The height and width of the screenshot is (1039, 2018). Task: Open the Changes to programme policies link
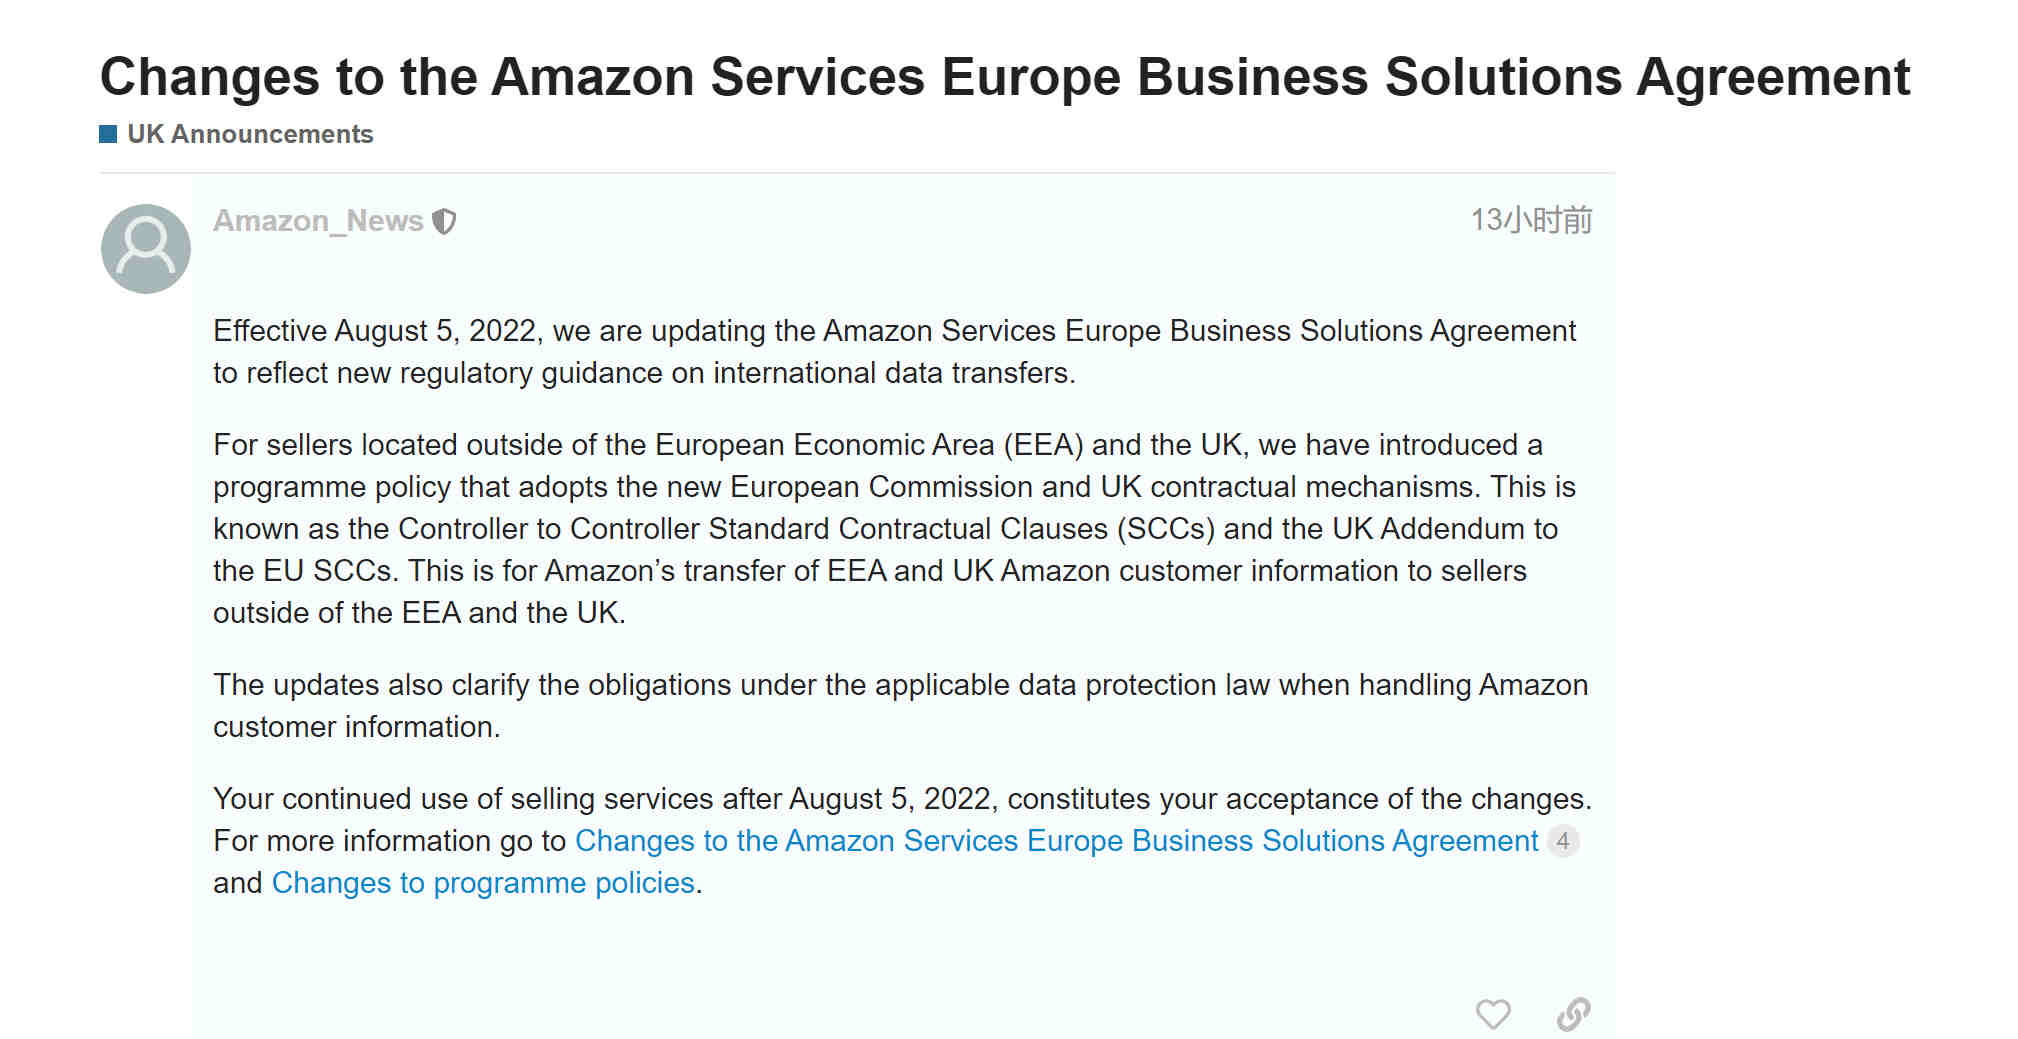pos(483,883)
